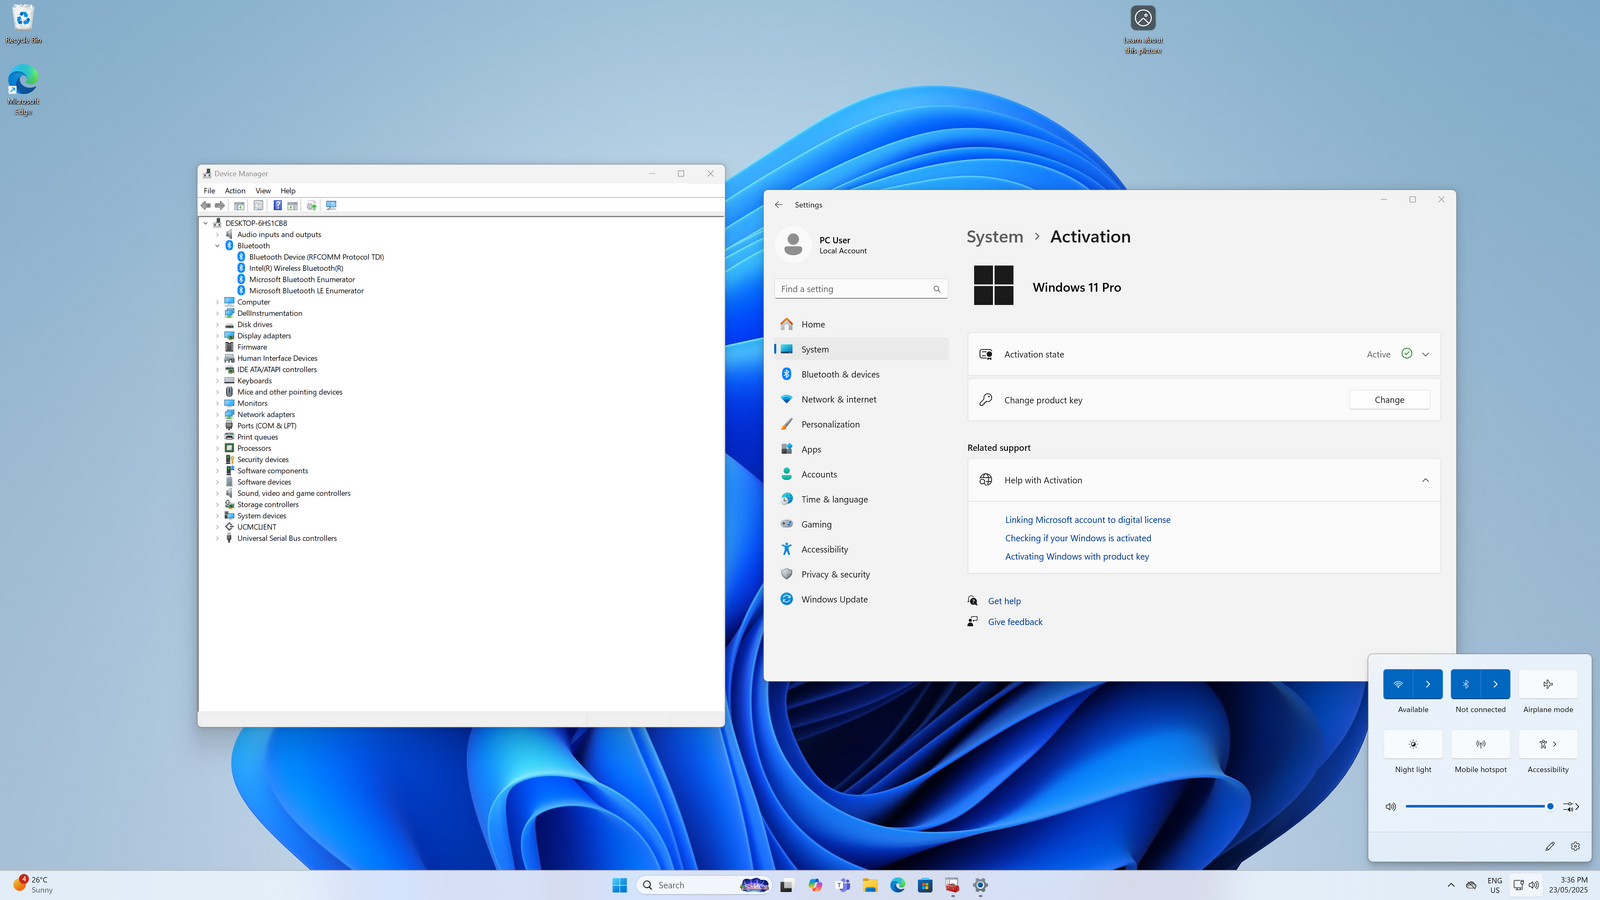
Task: Expand Network adapters node
Action: click(217, 415)
